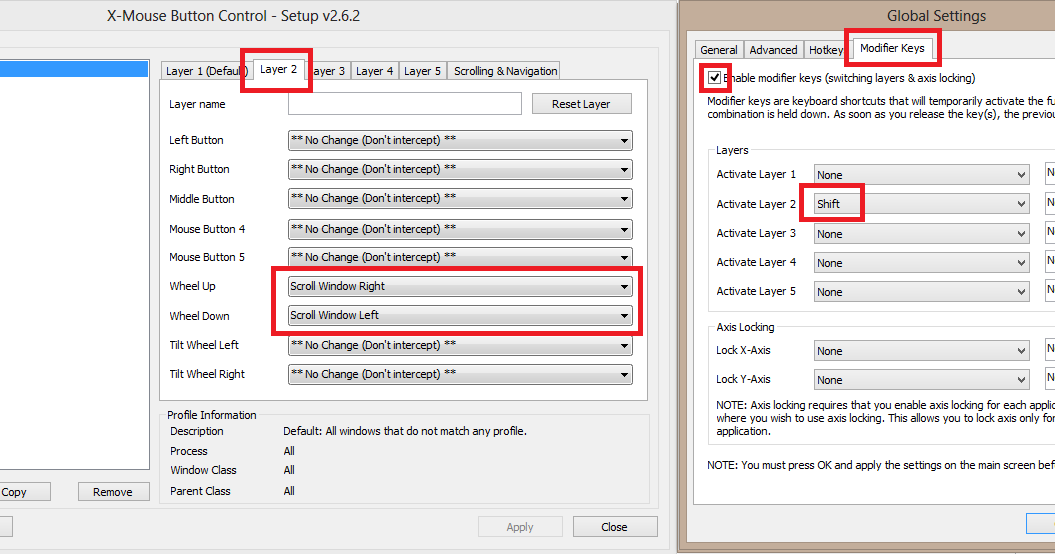Open the Activate Layer 2 dropdown set to Shift
This screenshot has height=554, width=1055.
point(921,204)
